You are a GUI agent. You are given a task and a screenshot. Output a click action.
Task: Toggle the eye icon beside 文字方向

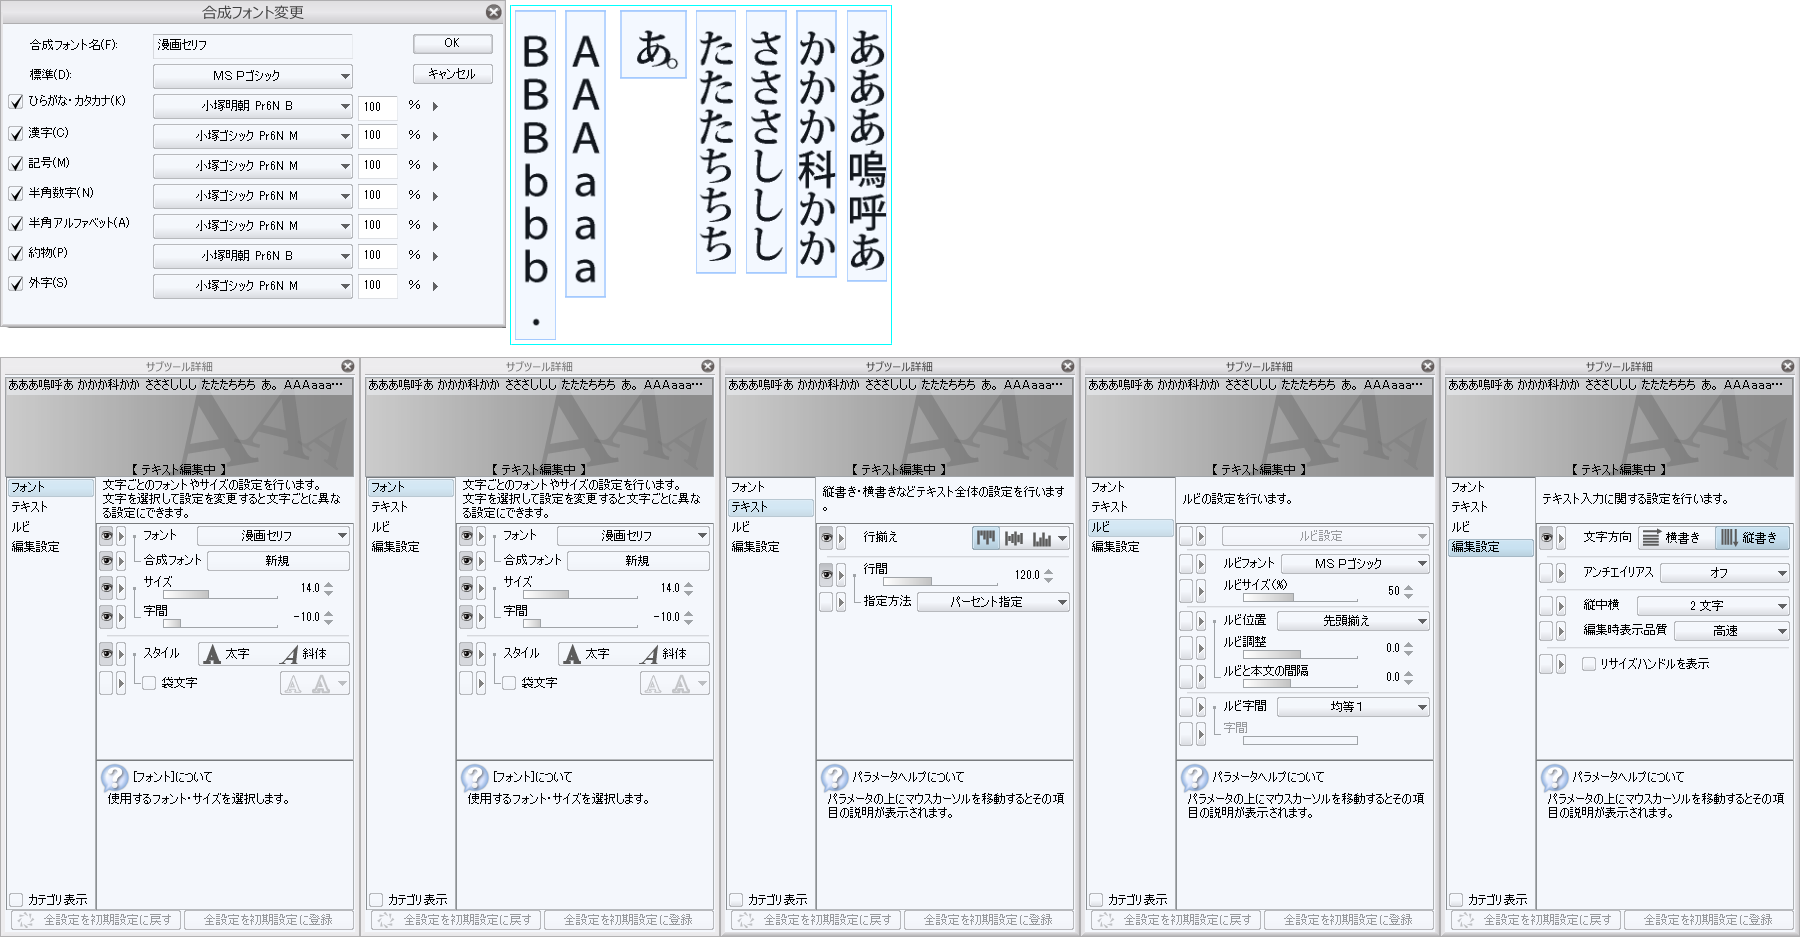point(1546,538)
